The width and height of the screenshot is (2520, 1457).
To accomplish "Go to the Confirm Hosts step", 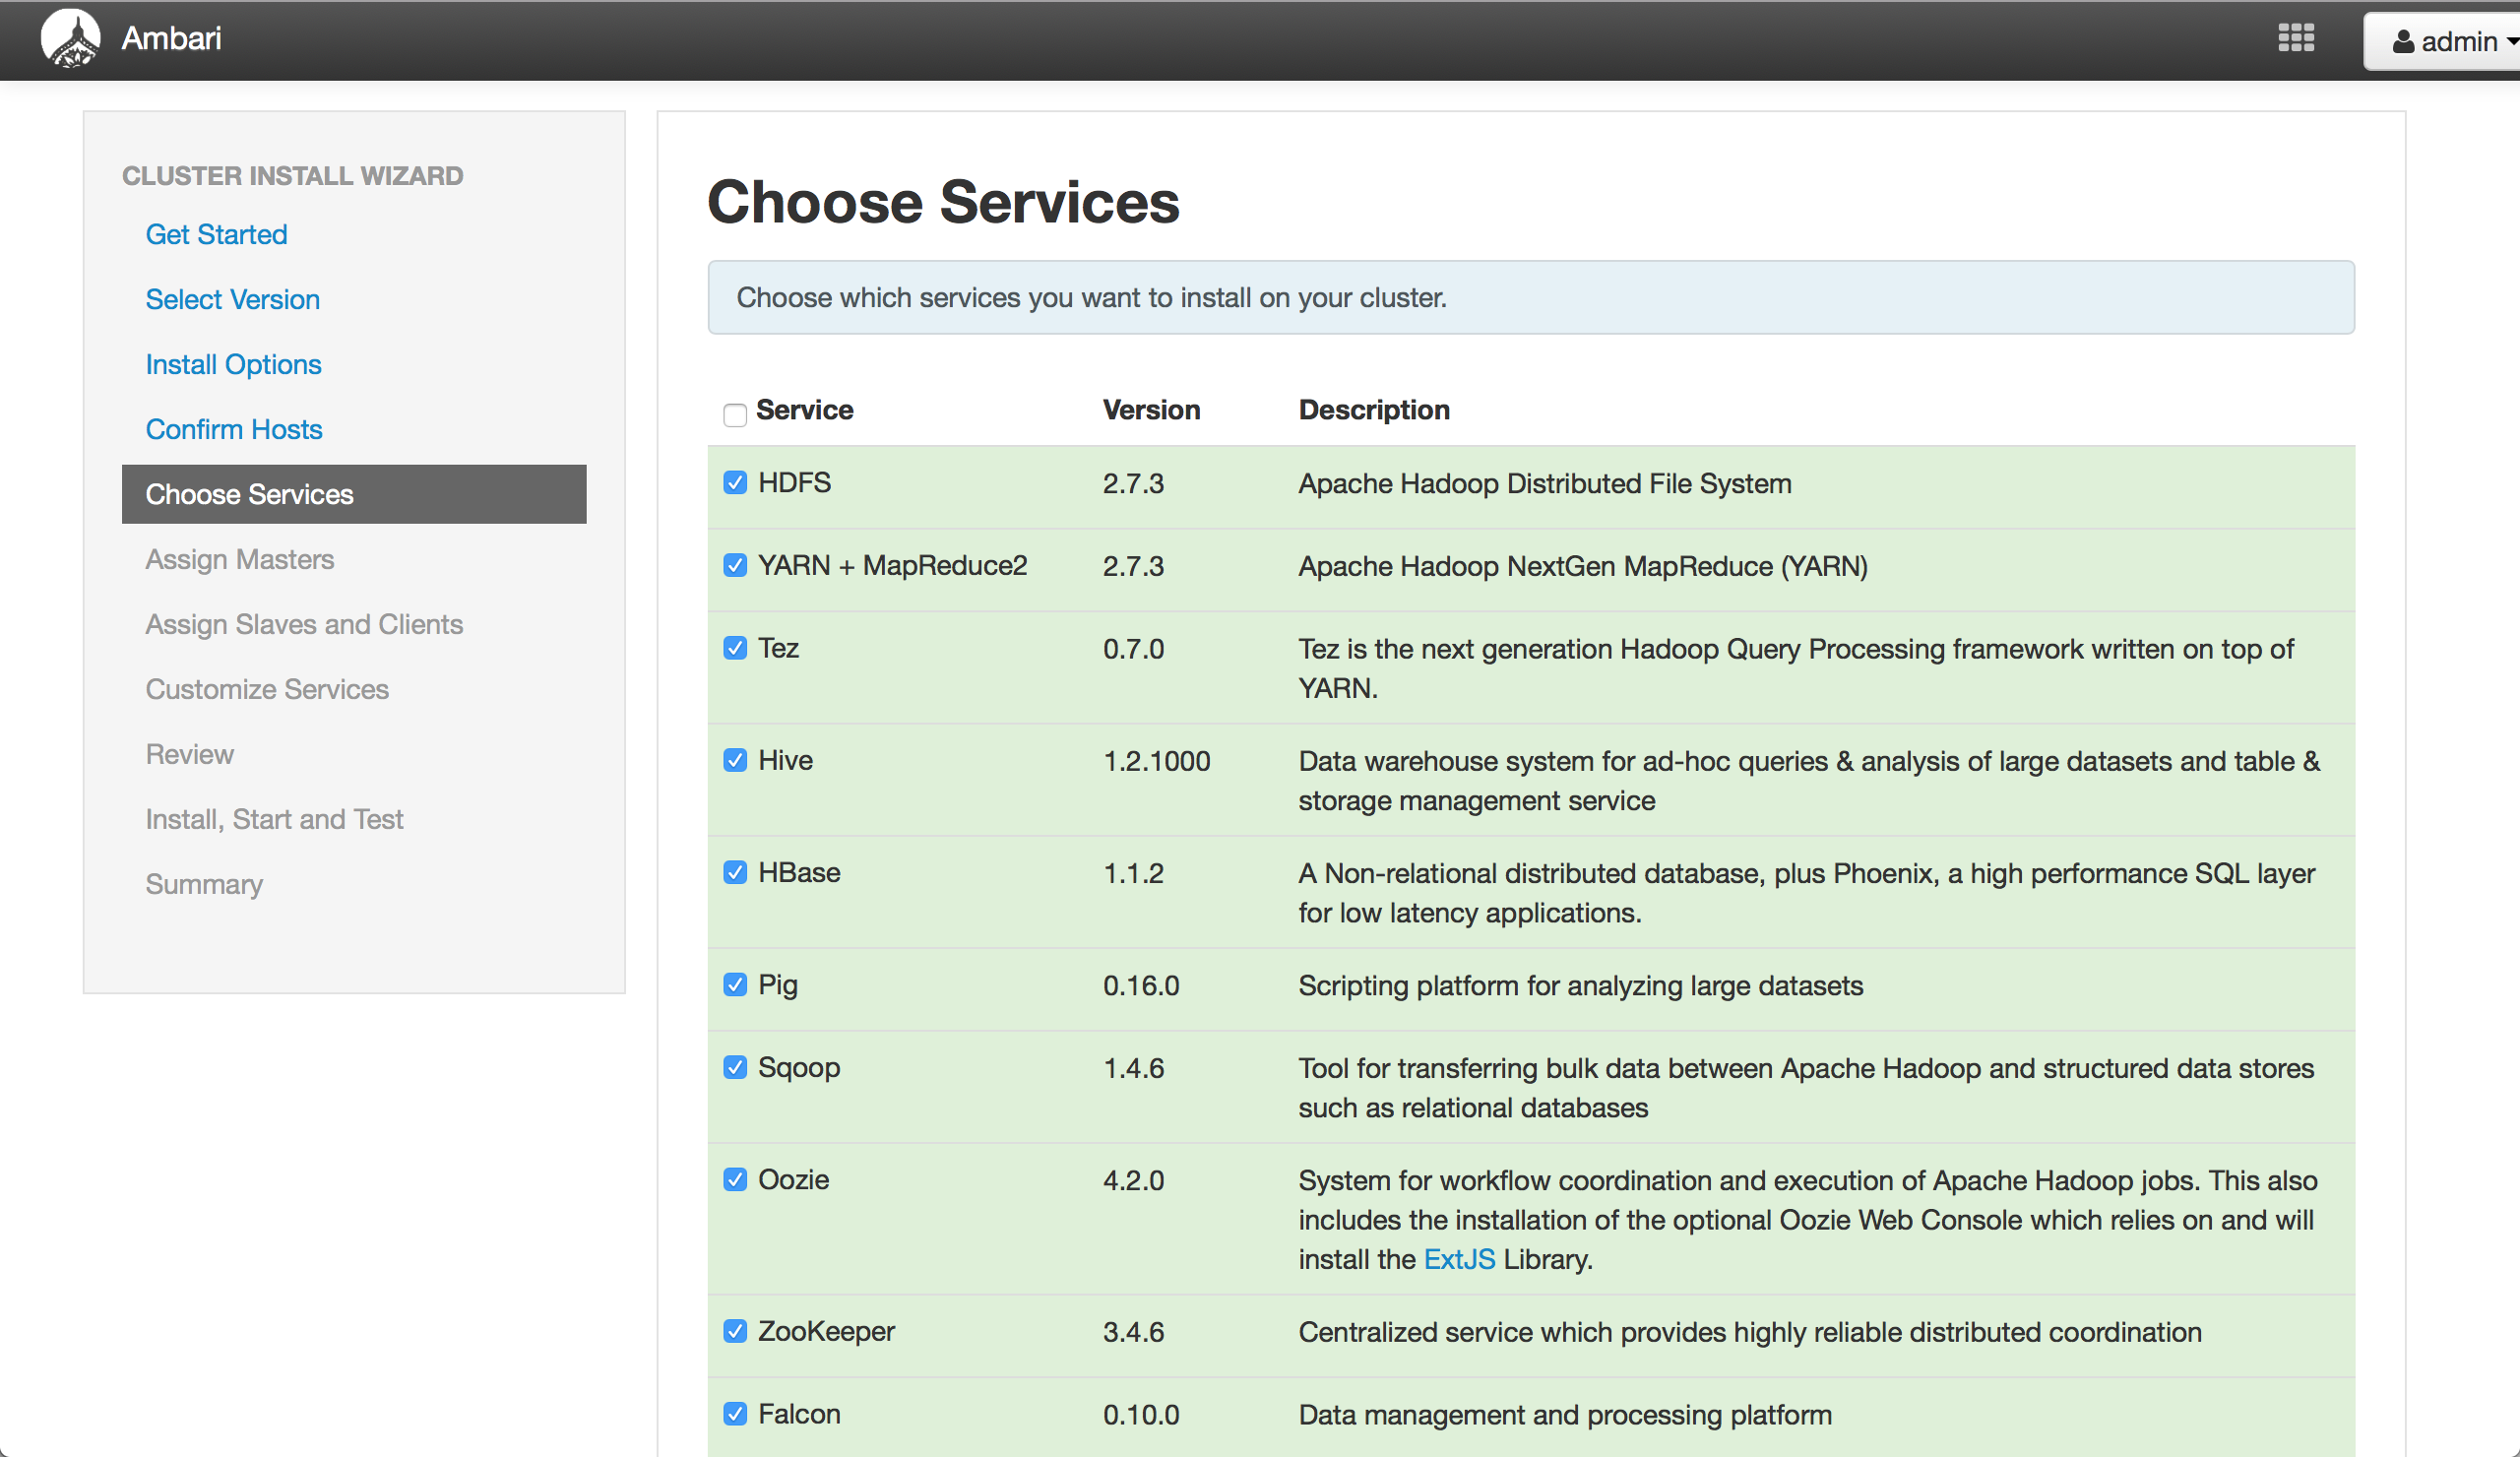I will coord(234,429).
